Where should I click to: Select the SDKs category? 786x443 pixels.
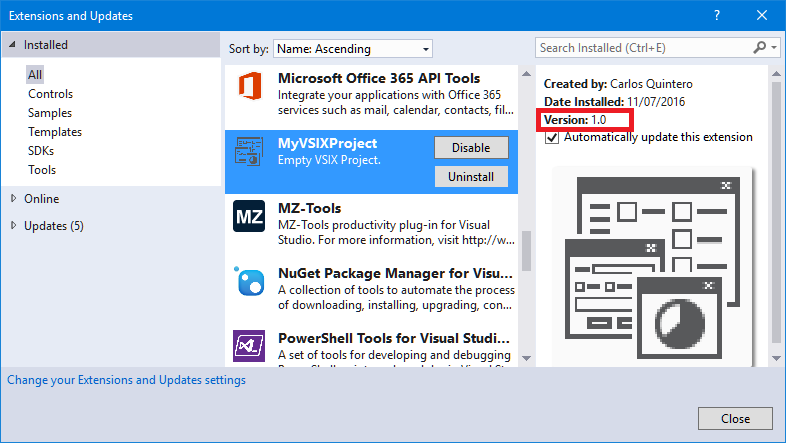tap(41, 151)
